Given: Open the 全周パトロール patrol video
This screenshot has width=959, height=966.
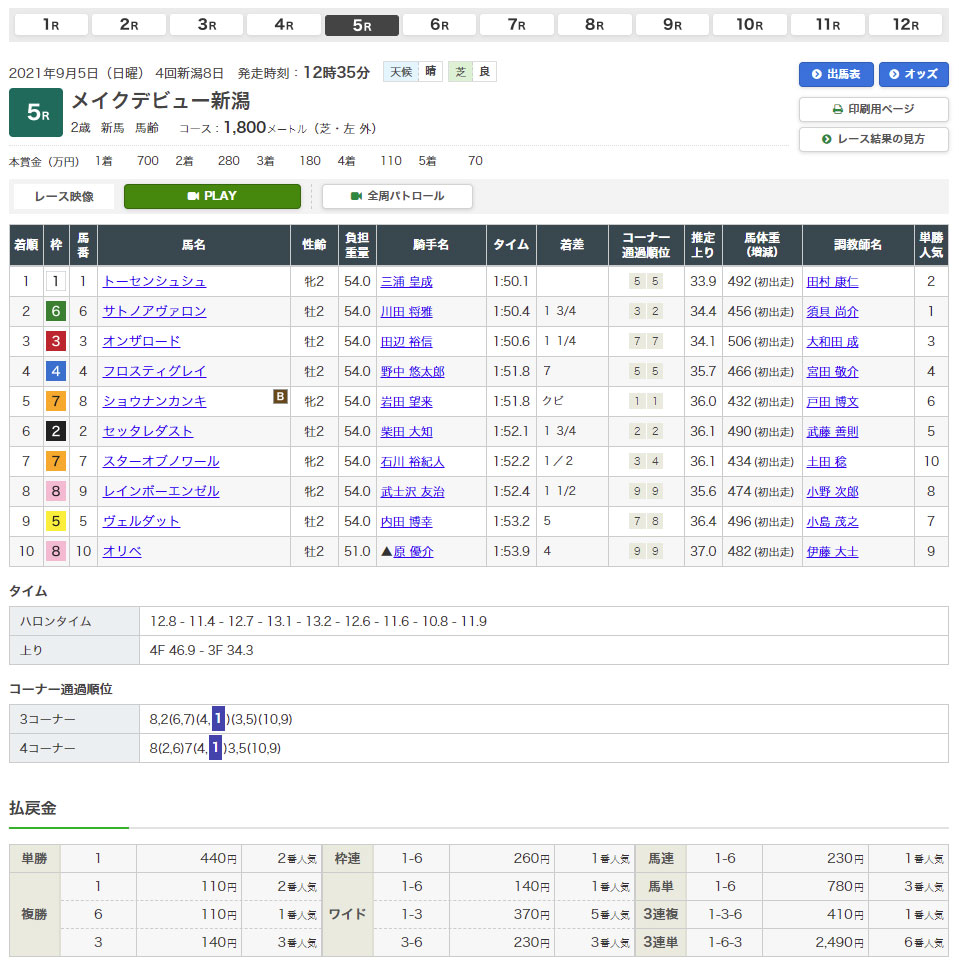Looking at the screenshot, I should [x=397, y=196].
